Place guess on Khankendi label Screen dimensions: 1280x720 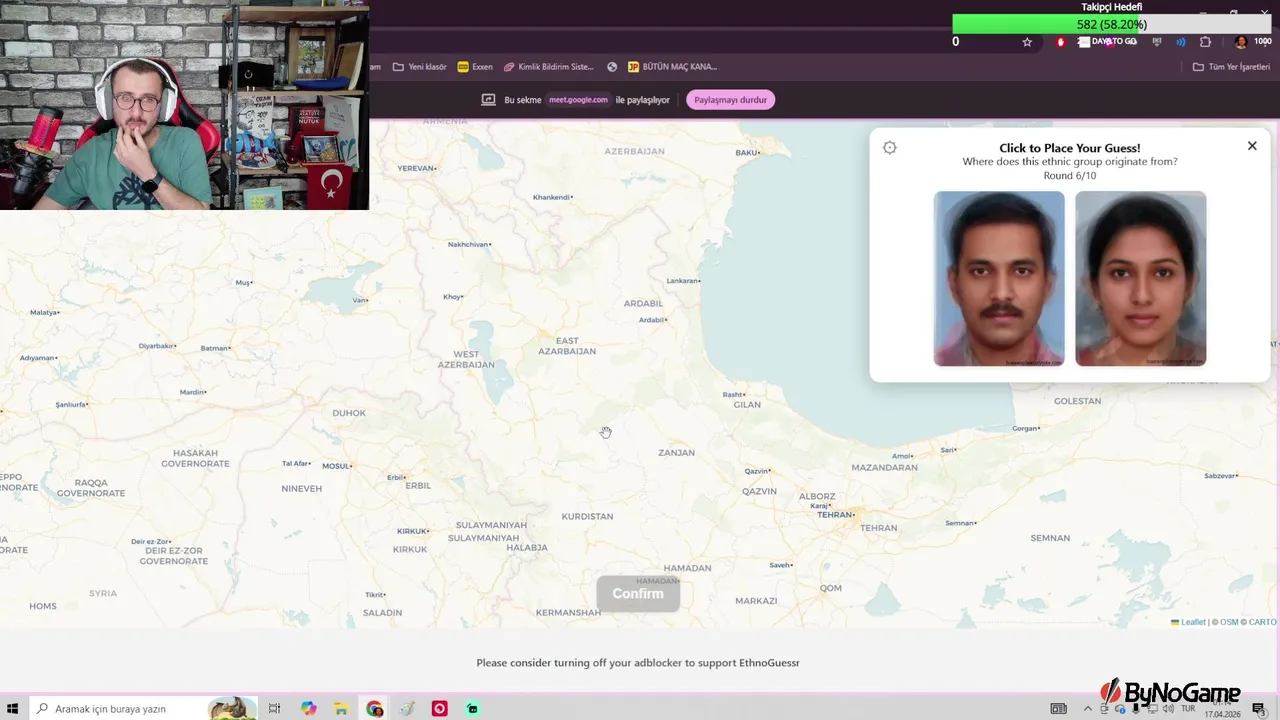click(x=551, y=197)
